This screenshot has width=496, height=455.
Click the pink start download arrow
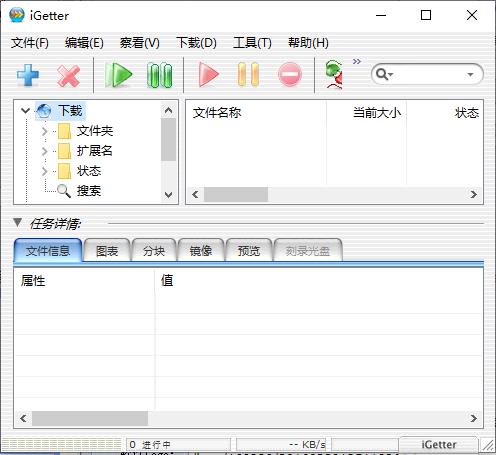coord(208,74)
